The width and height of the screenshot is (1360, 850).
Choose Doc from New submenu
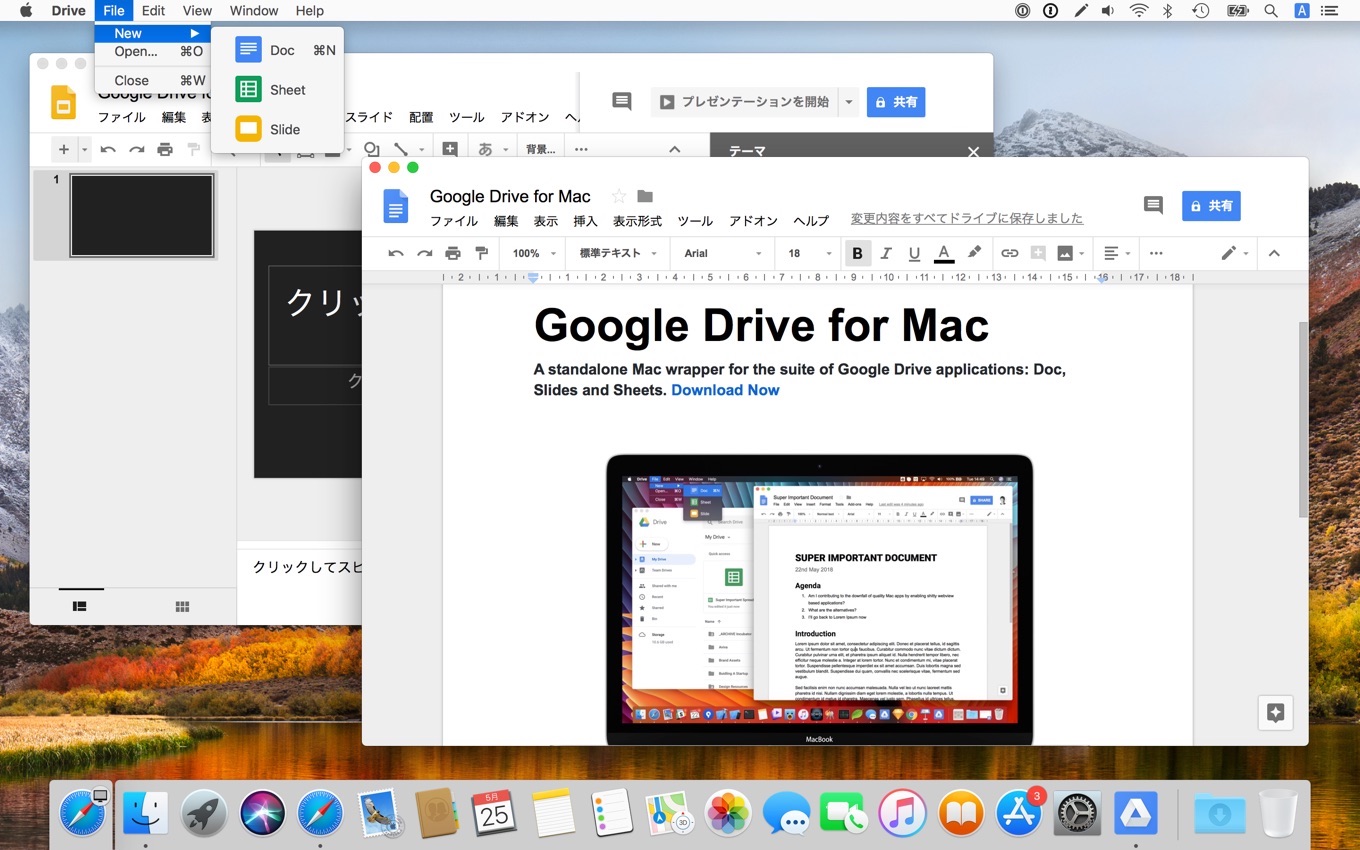tap(278, 50)
